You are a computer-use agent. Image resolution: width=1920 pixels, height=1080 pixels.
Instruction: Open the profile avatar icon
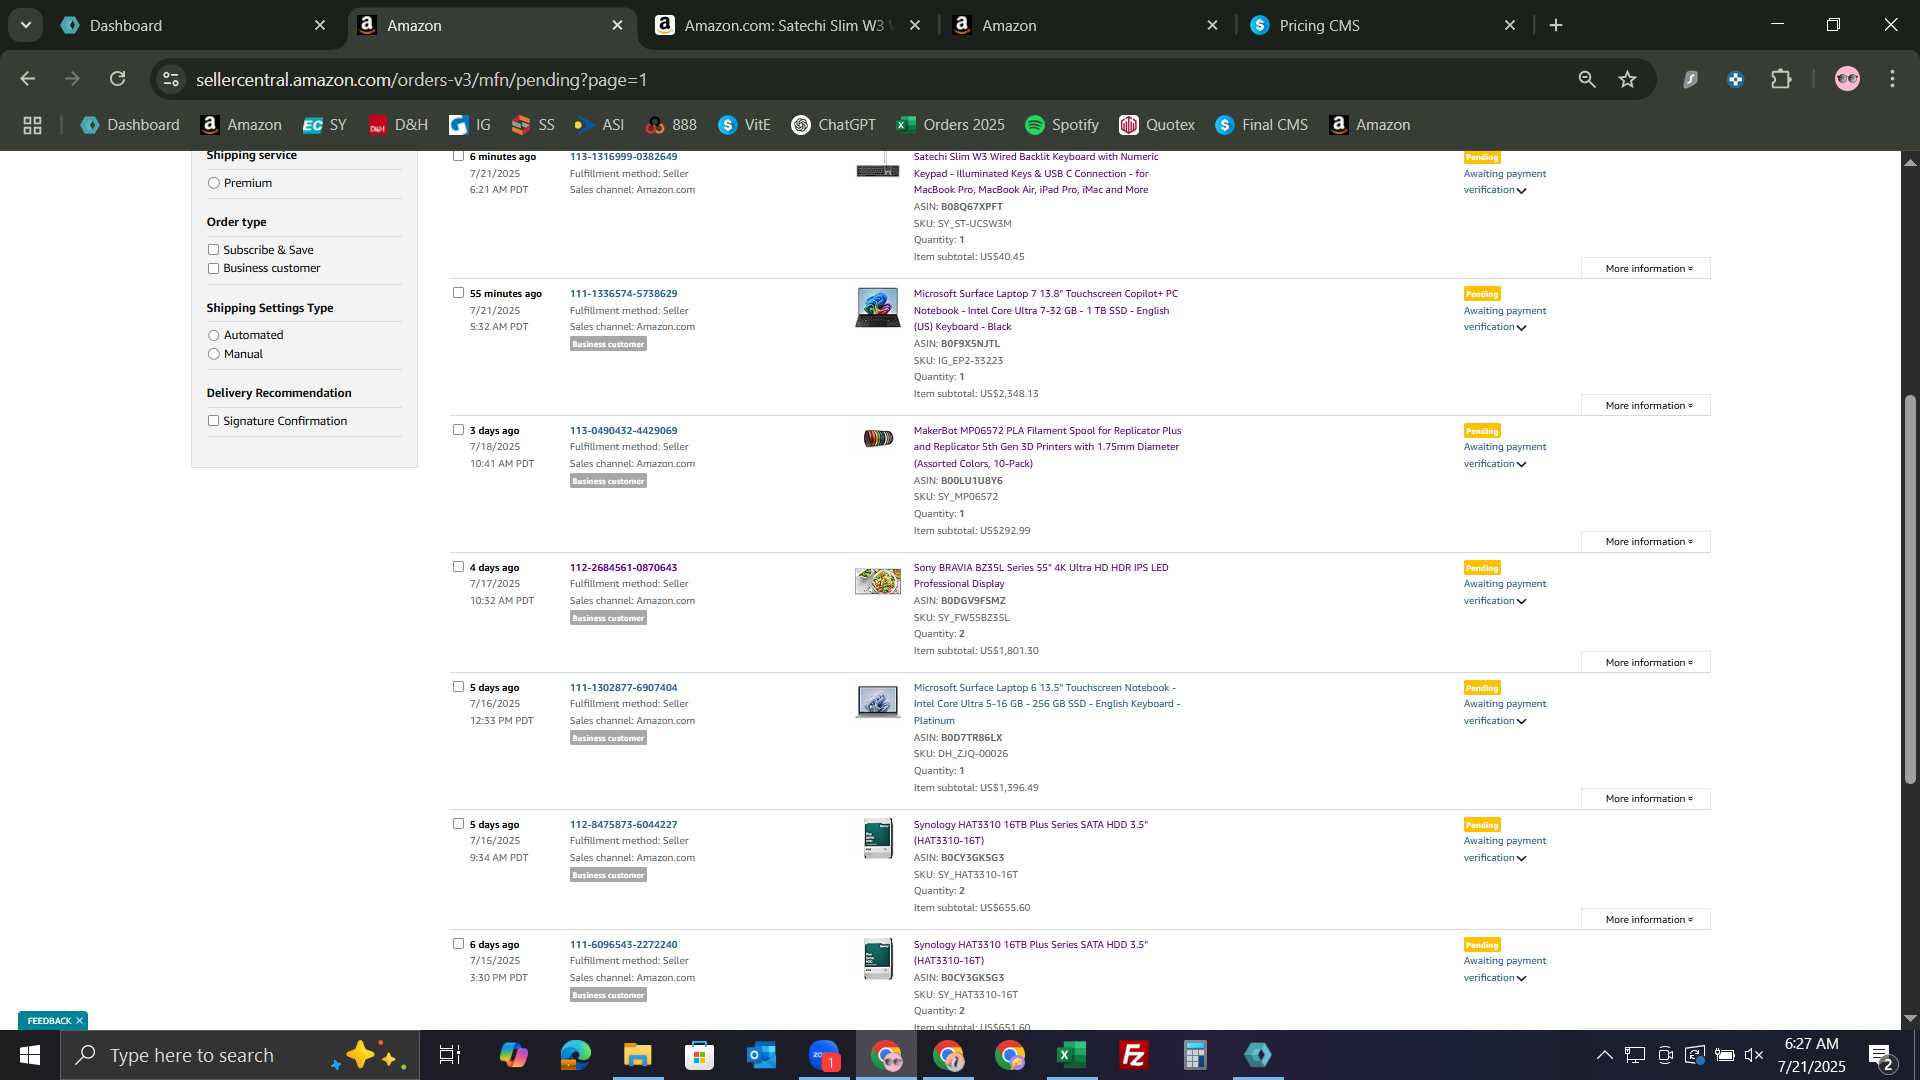pos(1847,79)
